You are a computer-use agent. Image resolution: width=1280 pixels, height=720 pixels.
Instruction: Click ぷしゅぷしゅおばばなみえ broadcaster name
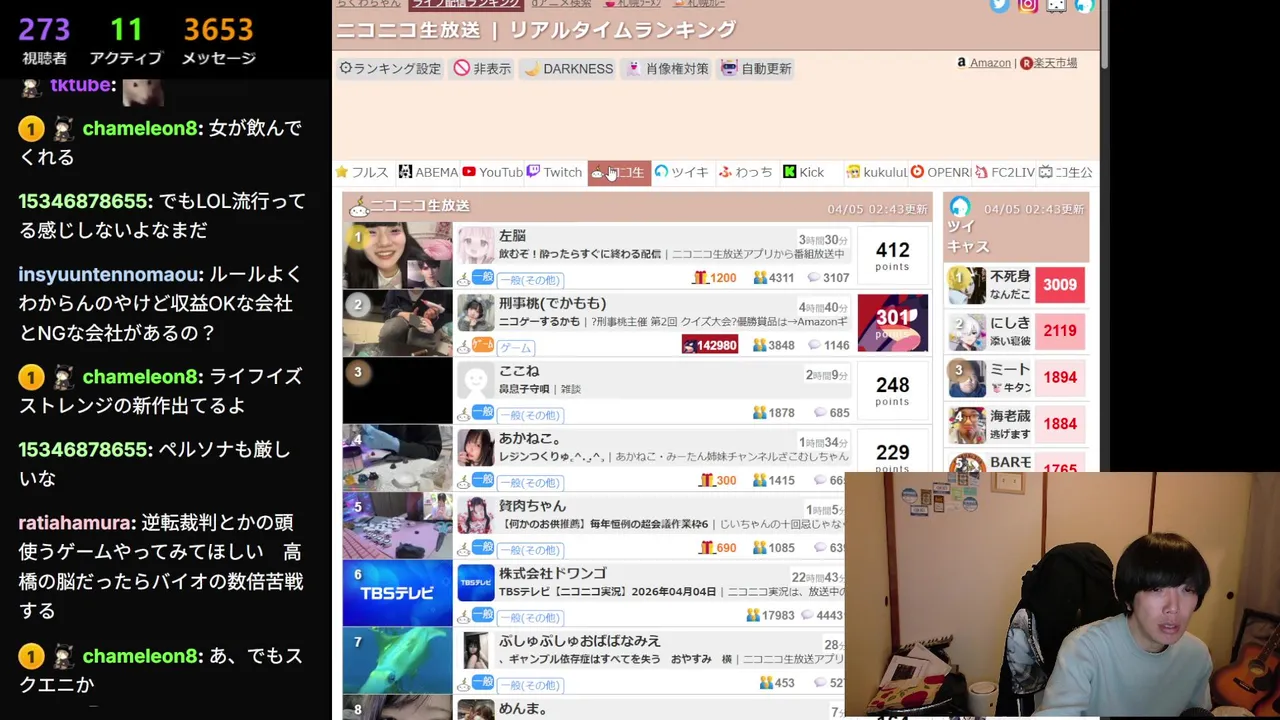[x=579, y=641]
